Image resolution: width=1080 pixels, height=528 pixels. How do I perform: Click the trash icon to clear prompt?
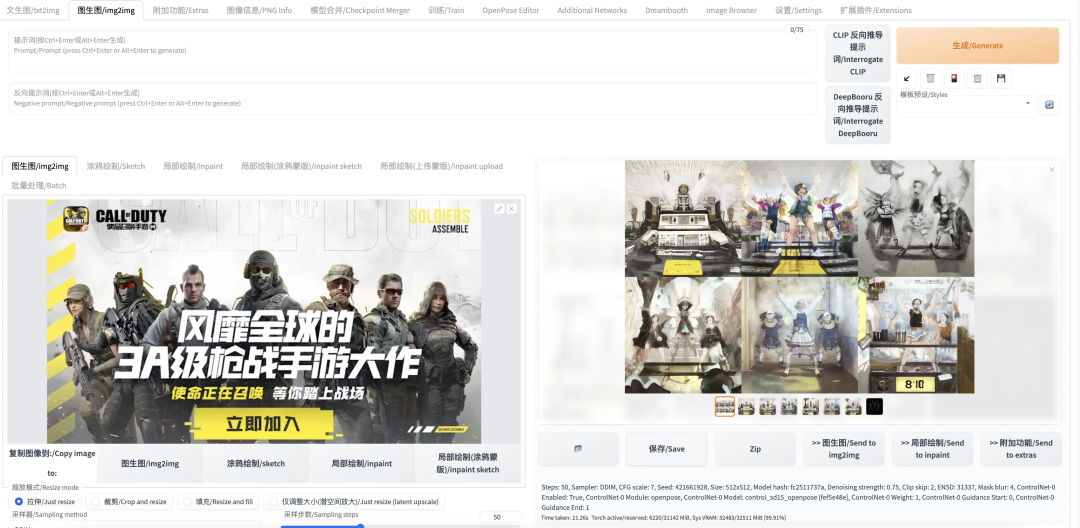[931, 78]
